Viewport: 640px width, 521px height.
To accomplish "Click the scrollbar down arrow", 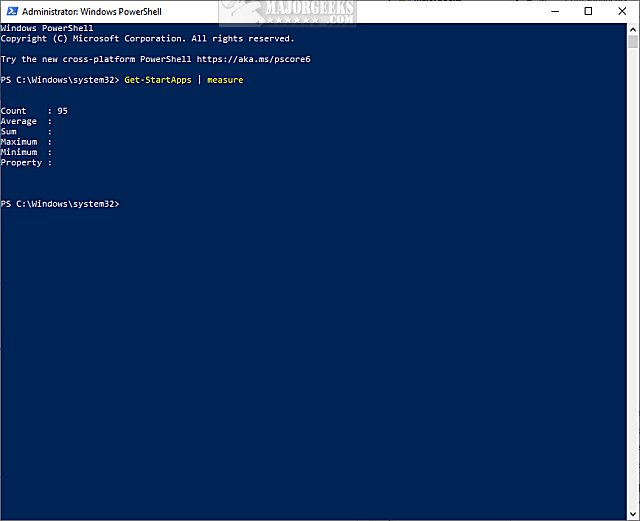I will (633, 514).
